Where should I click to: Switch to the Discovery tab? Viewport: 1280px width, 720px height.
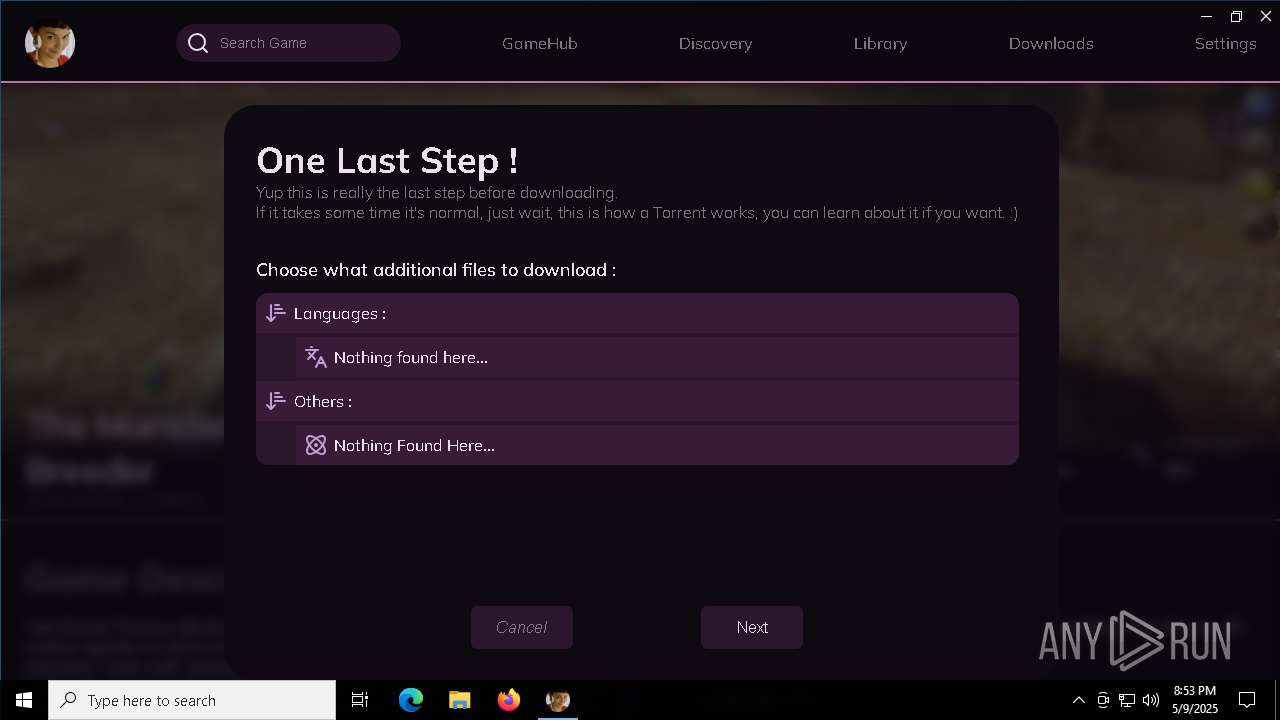tap(715, 43)
